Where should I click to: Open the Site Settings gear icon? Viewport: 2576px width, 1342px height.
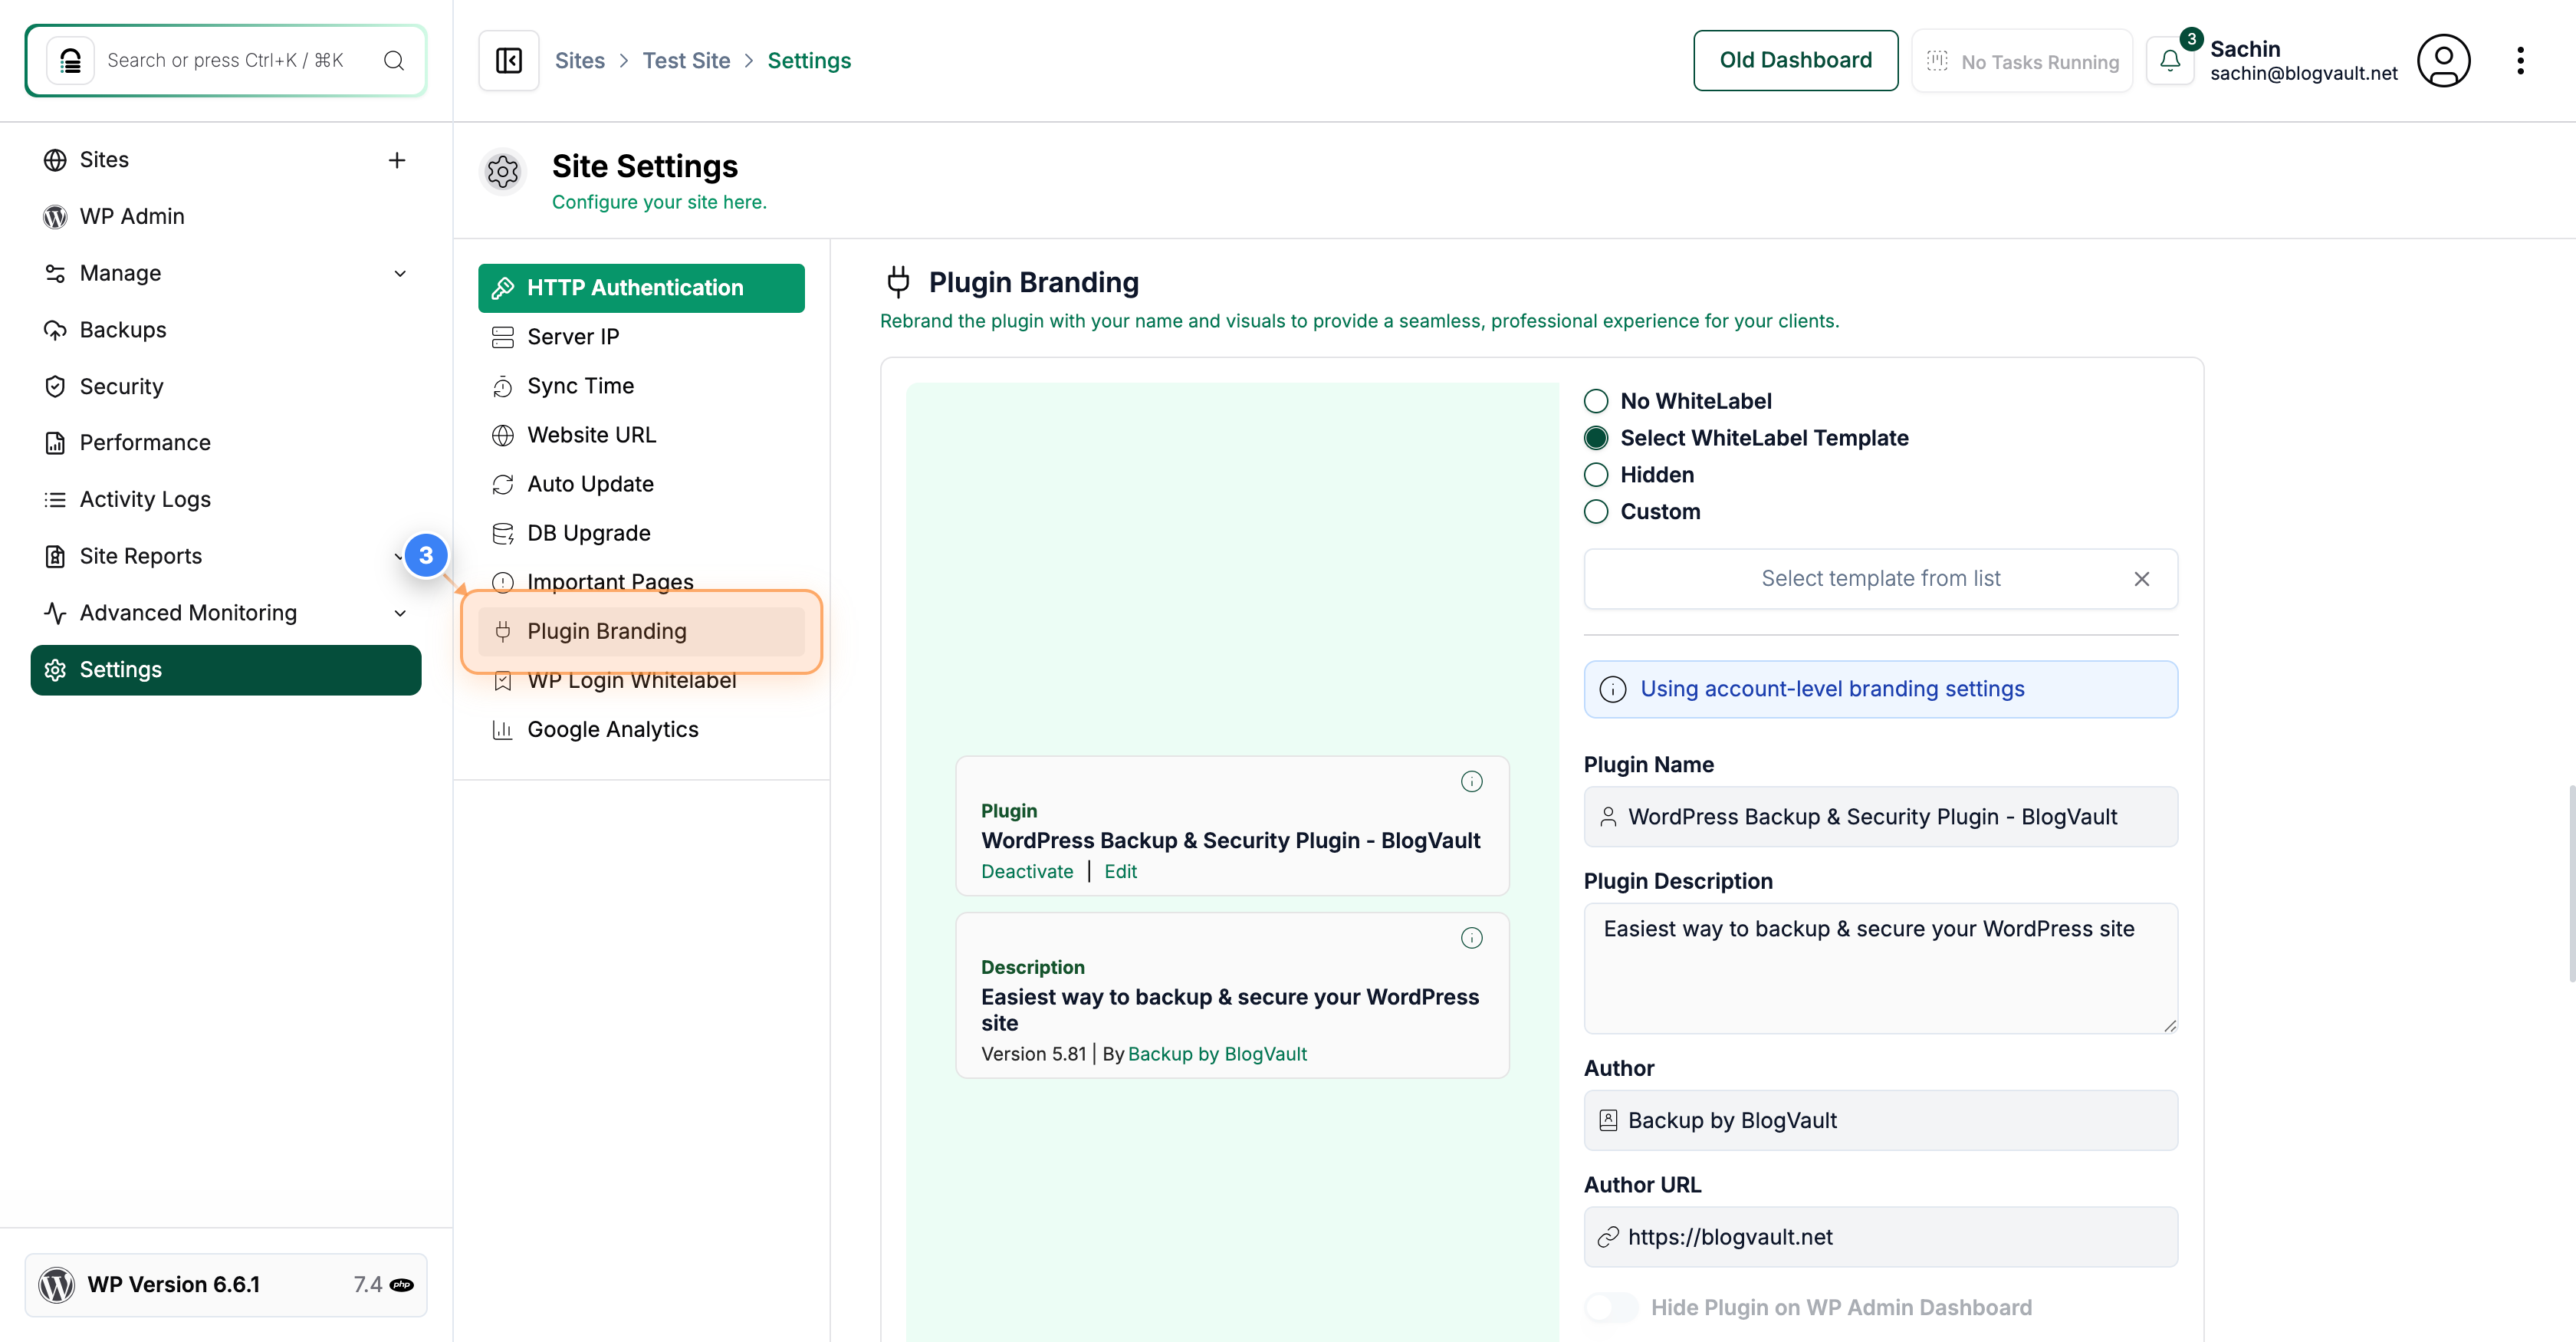pos(503,172)
